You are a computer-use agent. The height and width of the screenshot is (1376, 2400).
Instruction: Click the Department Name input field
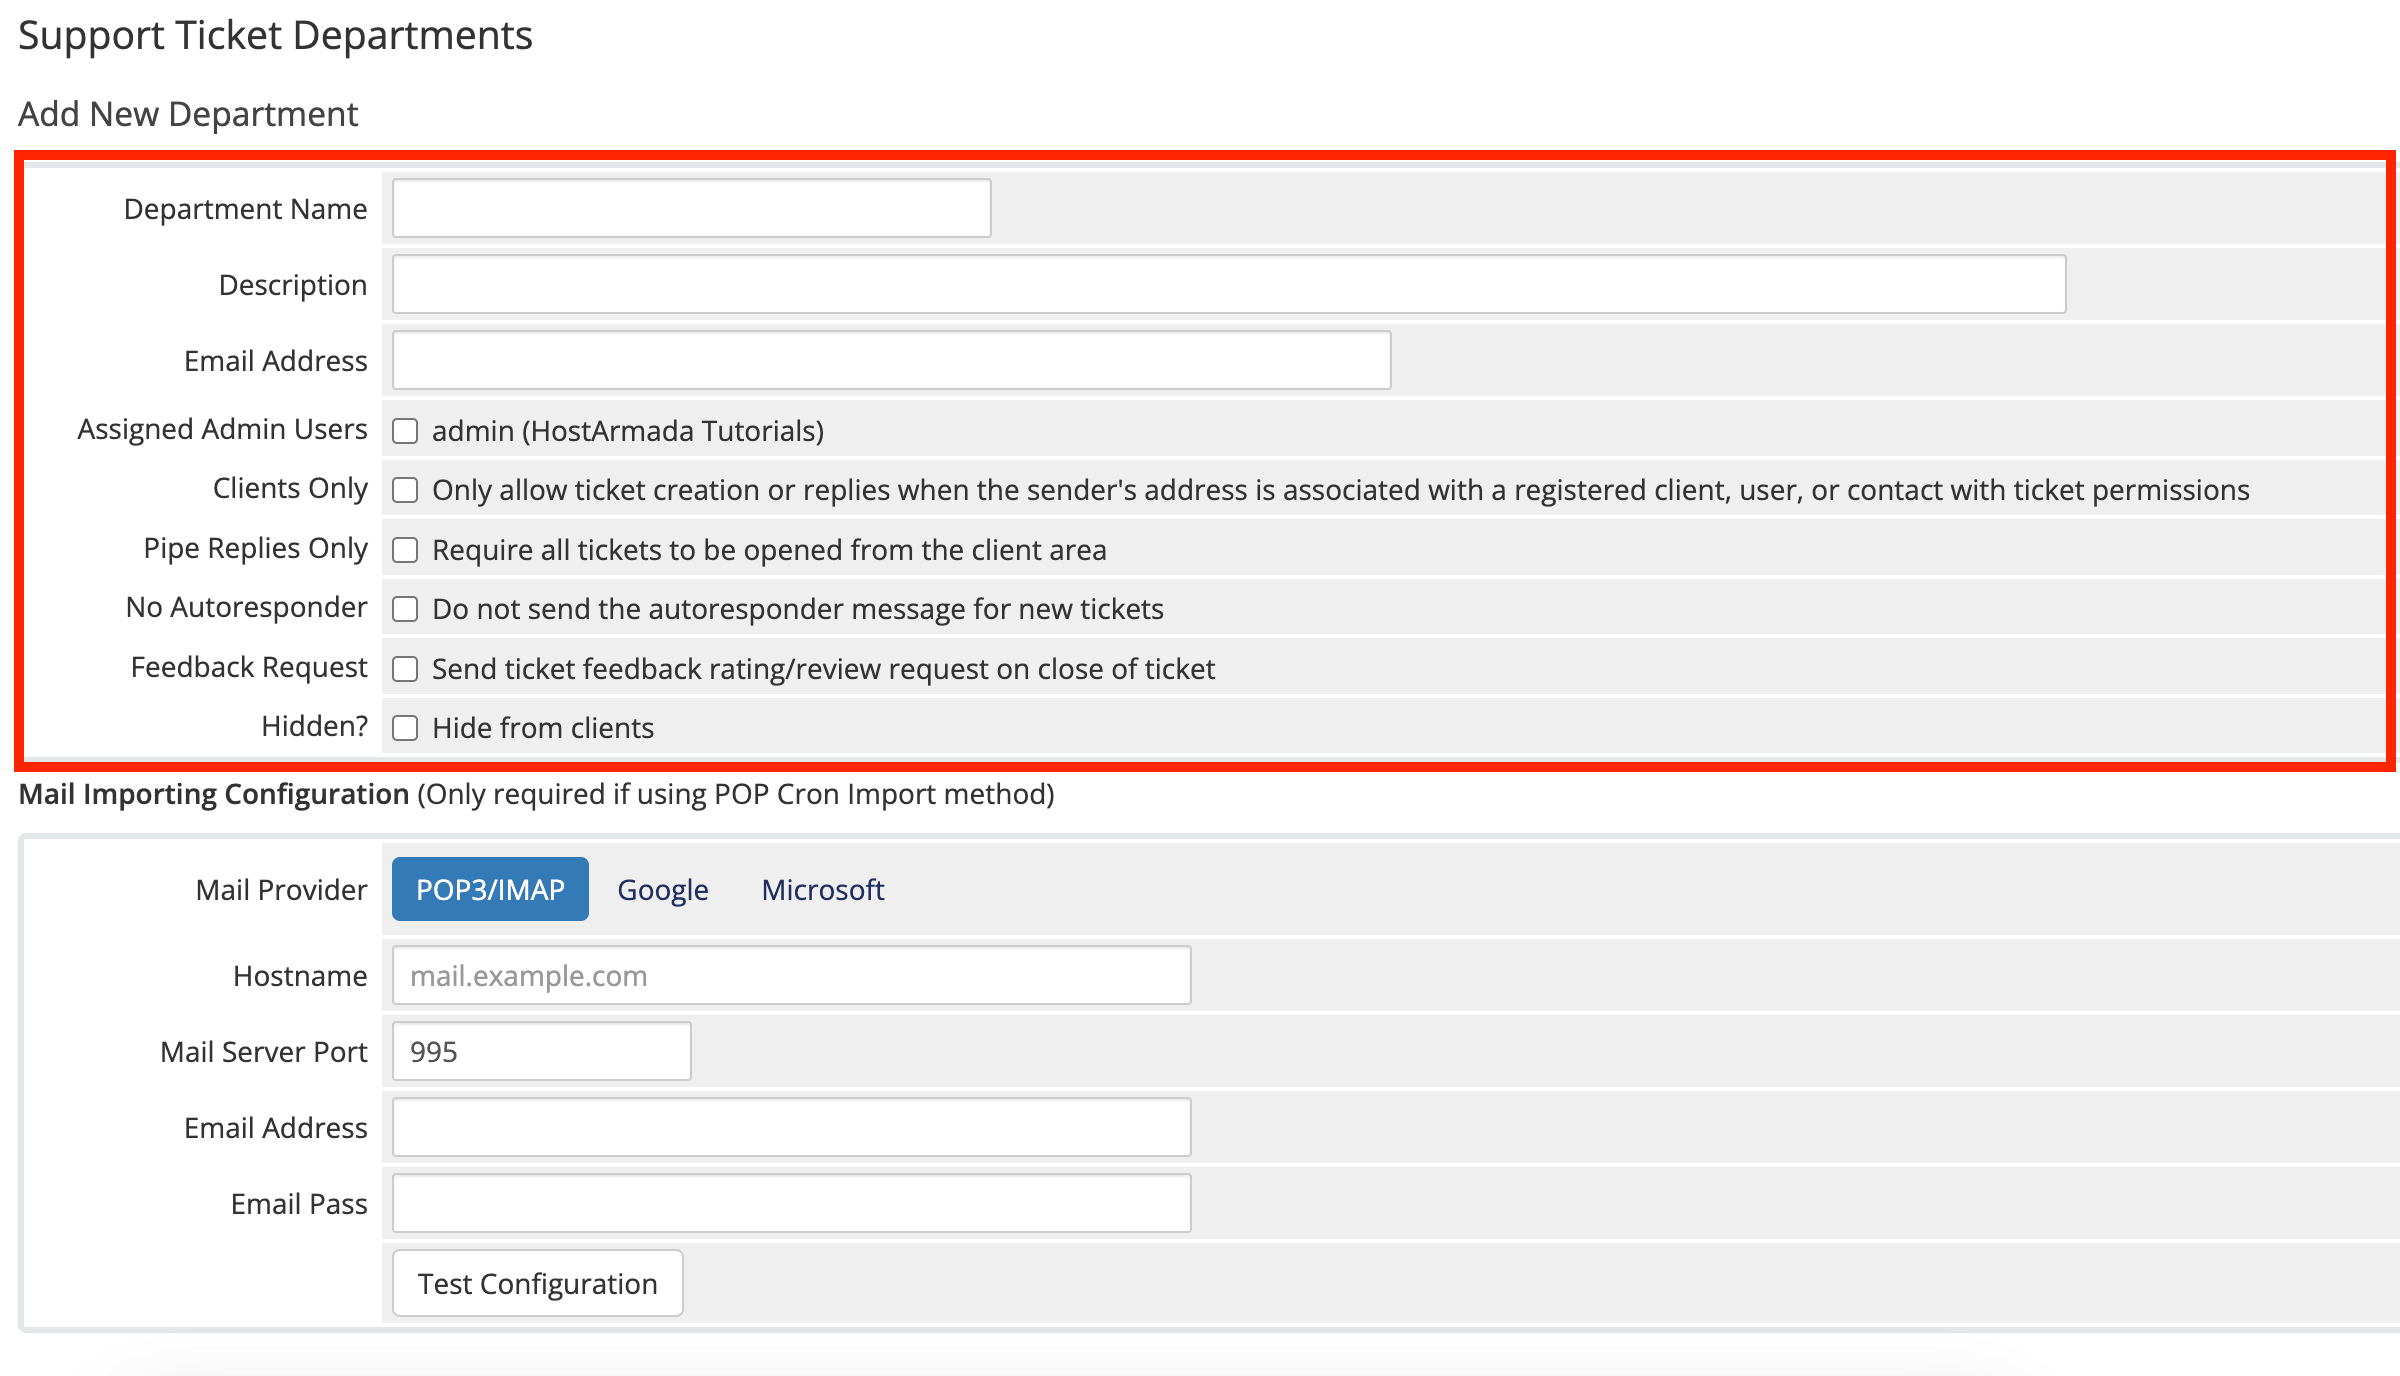pos(691,208)
